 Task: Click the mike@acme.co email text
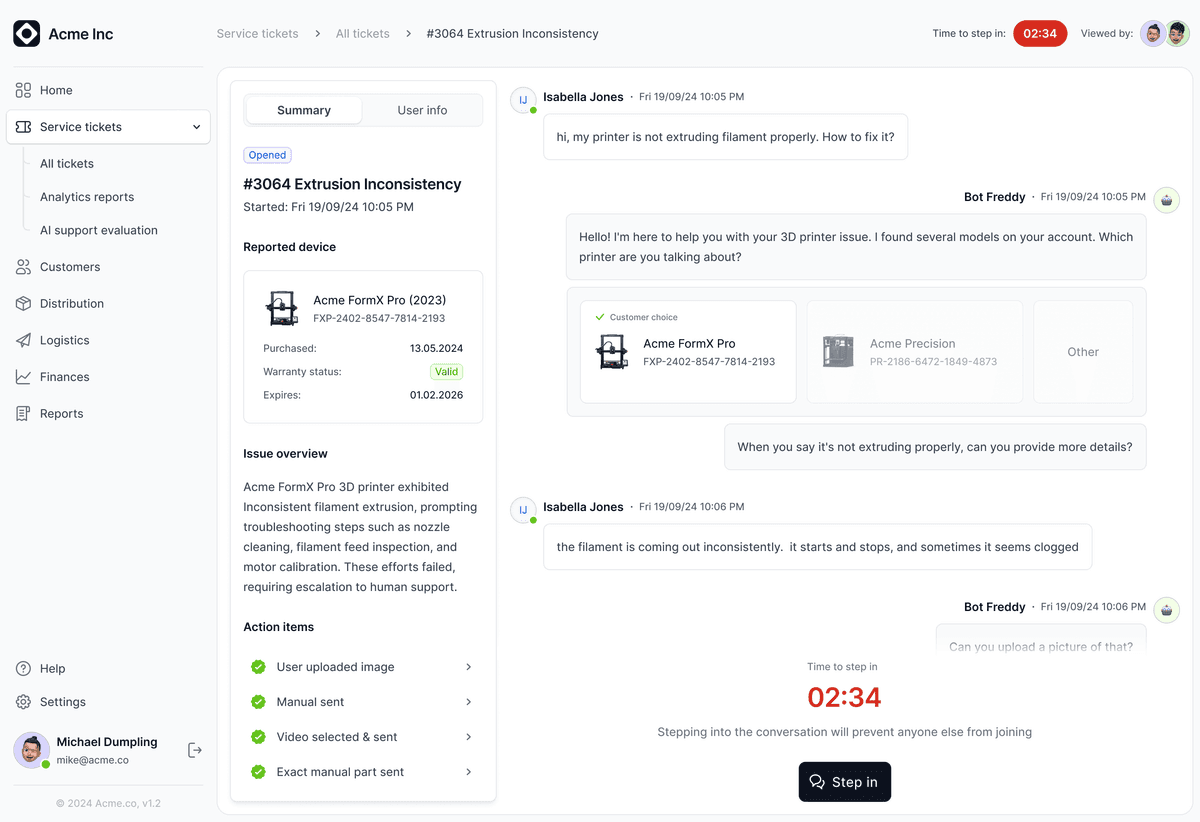point(92,760)
